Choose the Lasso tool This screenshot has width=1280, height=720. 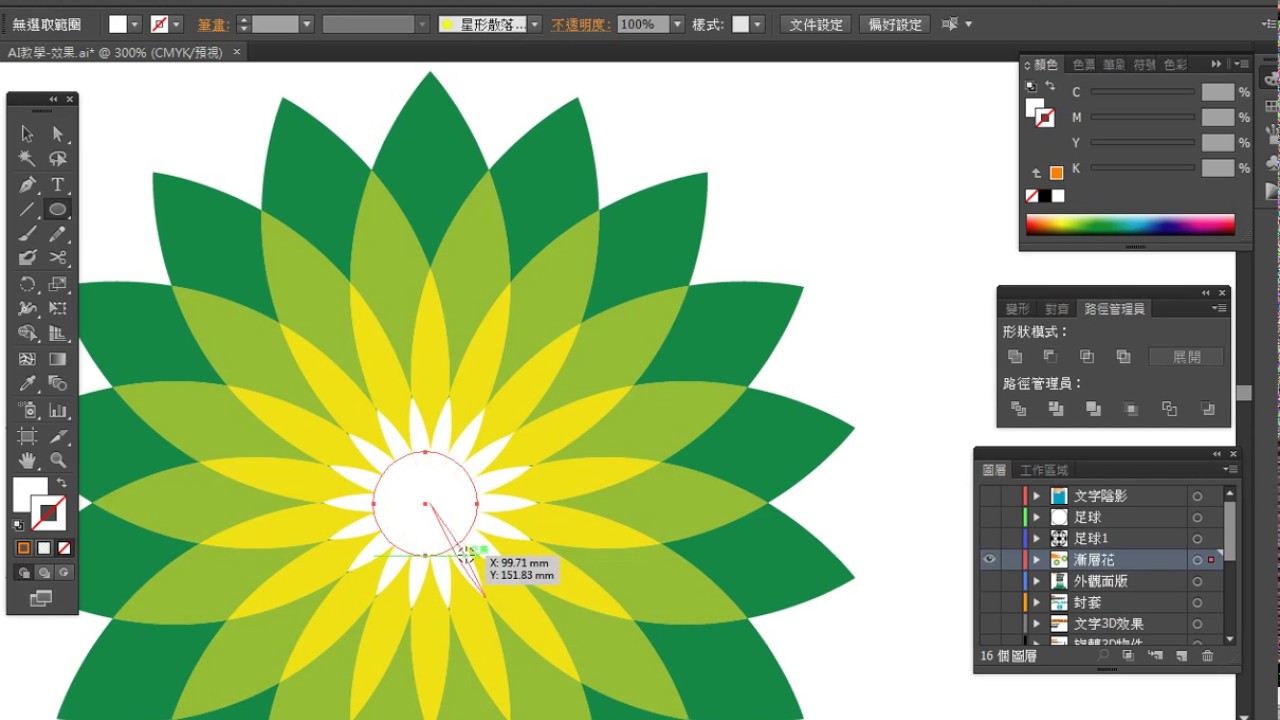pos(58,159)
